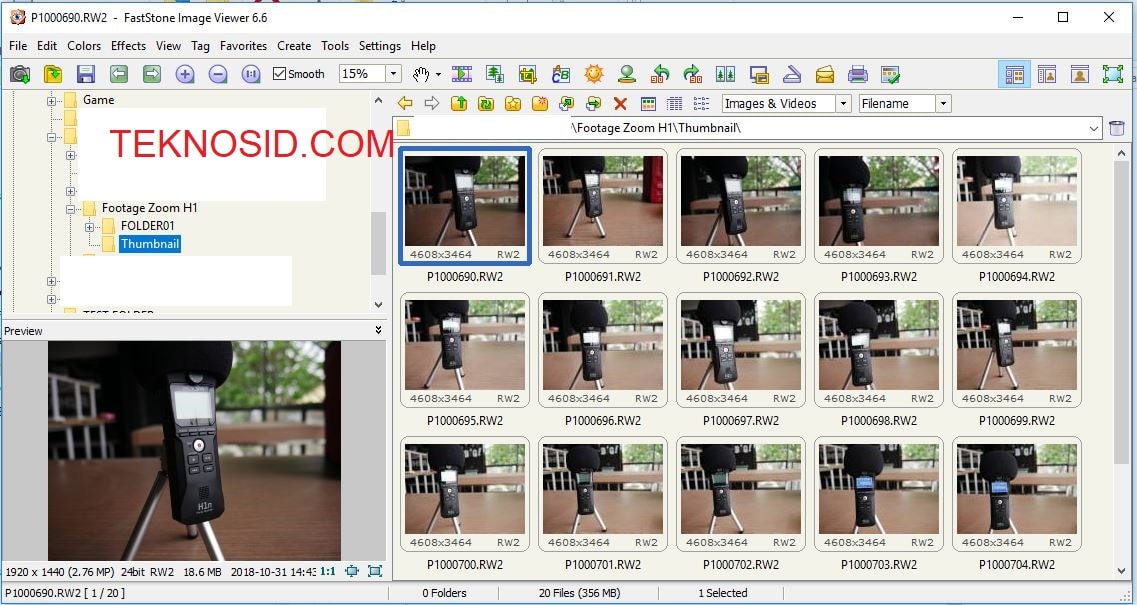Switch to details view mode

point(674,104)
